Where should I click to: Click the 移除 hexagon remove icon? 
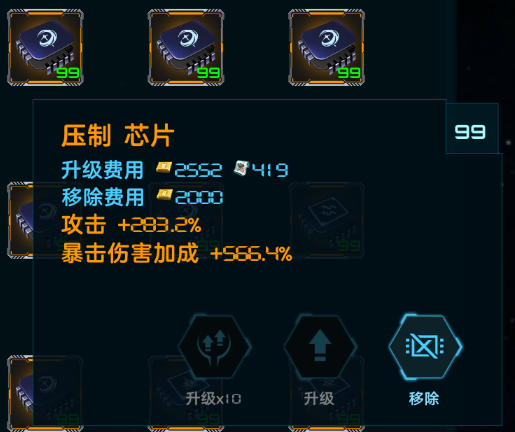[x=425, y=346]
